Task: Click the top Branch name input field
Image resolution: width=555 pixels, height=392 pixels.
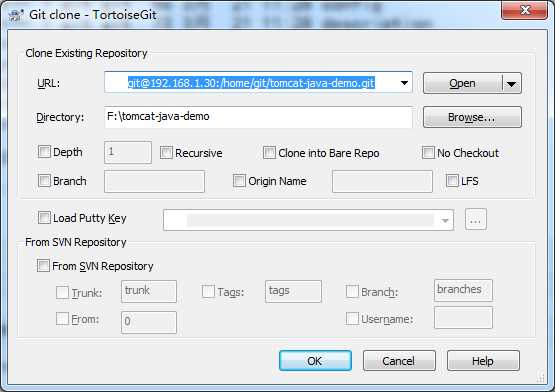Action: [x=154, y=182]
